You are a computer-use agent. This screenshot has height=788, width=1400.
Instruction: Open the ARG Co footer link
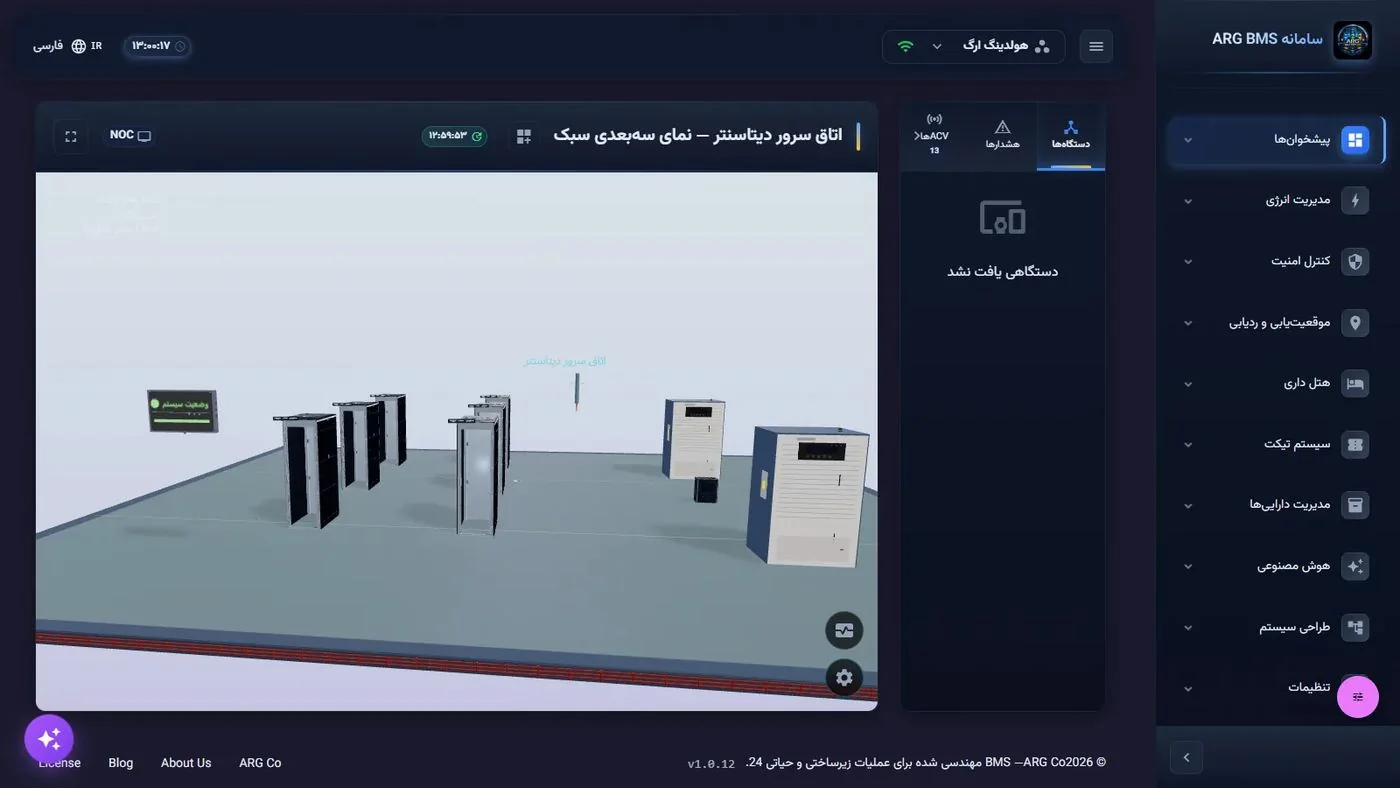point(260,763)
